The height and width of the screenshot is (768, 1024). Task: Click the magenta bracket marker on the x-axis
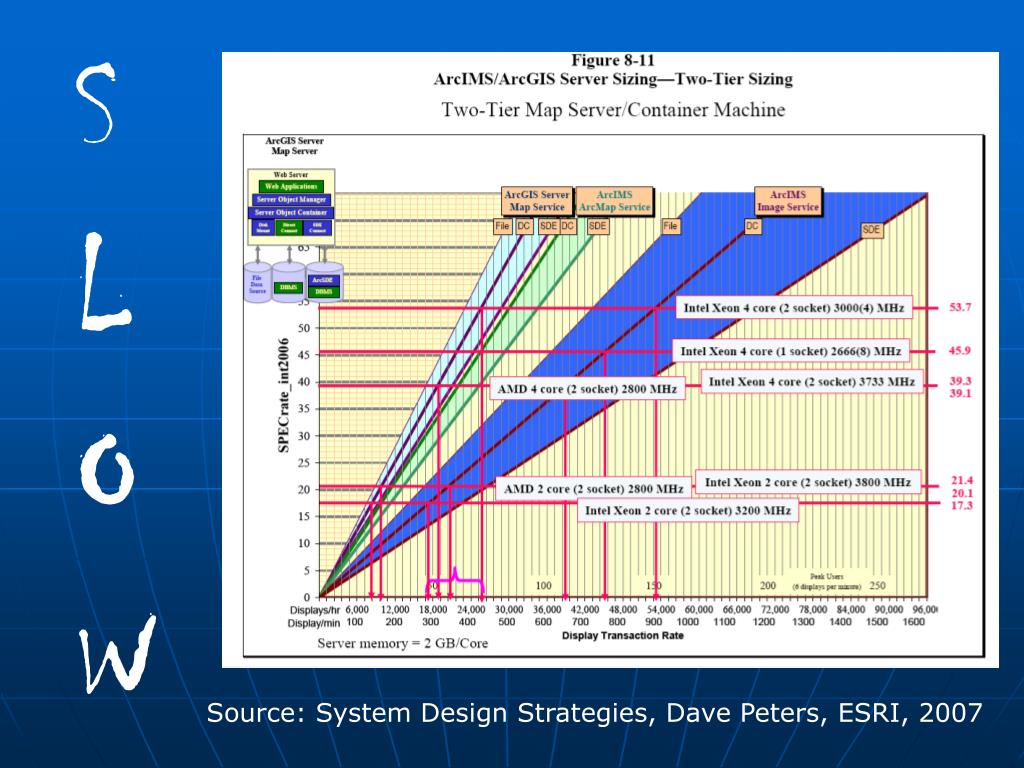click(x=455, y=579)
